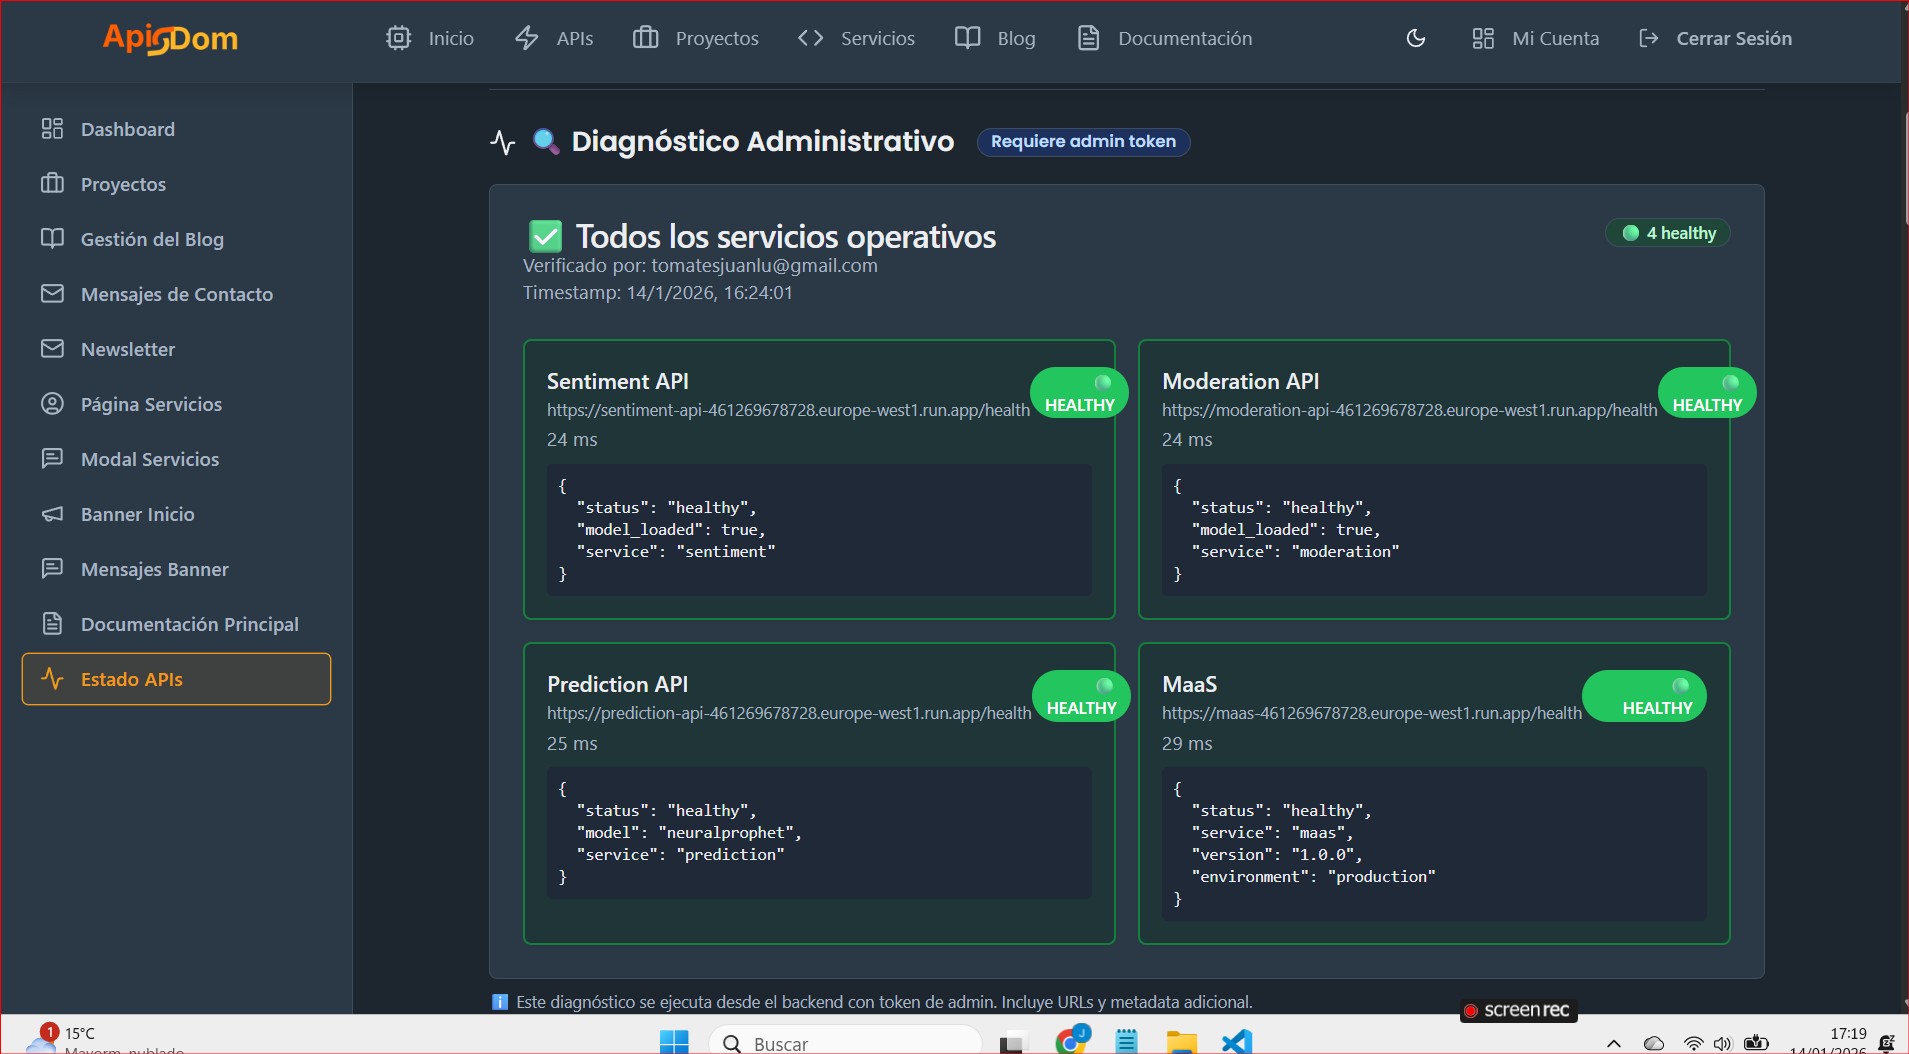Screen dimensions: 1909x1054
Task: Click the green services operational checkmark
Action: [545, 236]
